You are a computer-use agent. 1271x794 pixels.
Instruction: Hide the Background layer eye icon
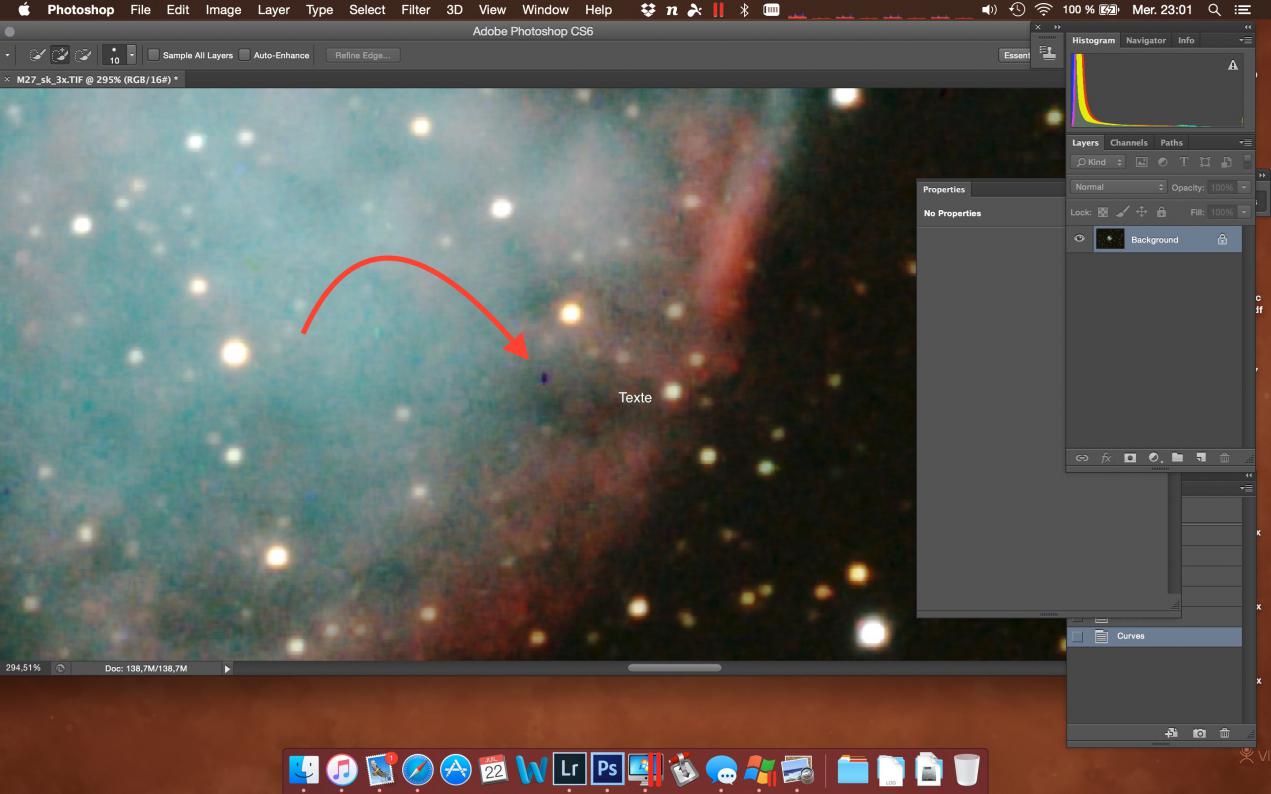pos(1079,239)
